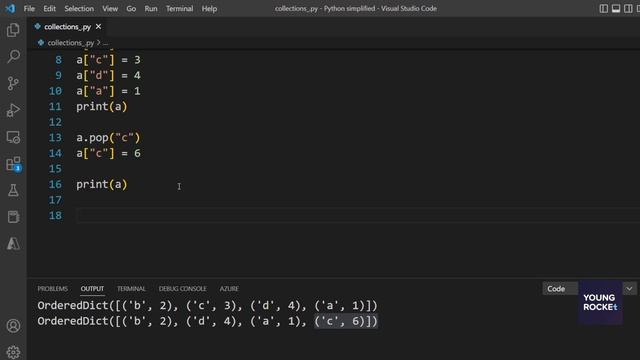Open the Terminal menu
The image size is (640, 360).
coord(179,9)
